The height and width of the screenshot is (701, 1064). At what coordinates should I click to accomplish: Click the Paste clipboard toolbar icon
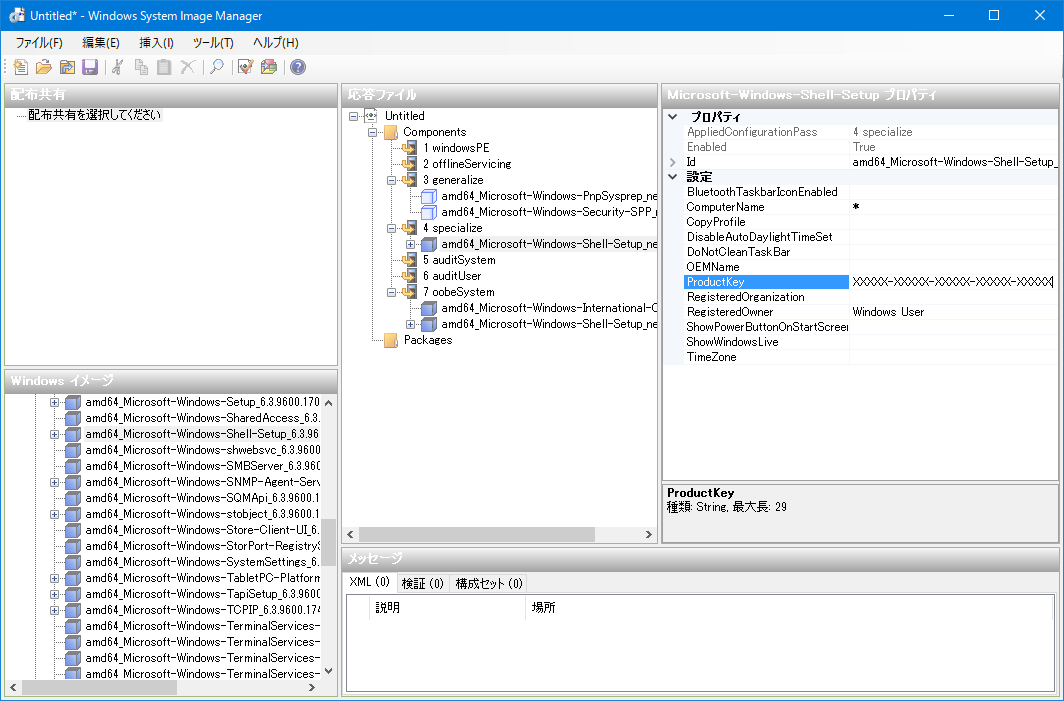click(x=164, y=67)
